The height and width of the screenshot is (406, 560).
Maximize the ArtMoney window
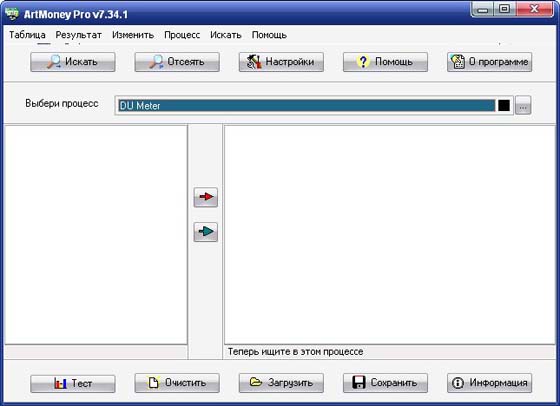[x=505, y=9]
